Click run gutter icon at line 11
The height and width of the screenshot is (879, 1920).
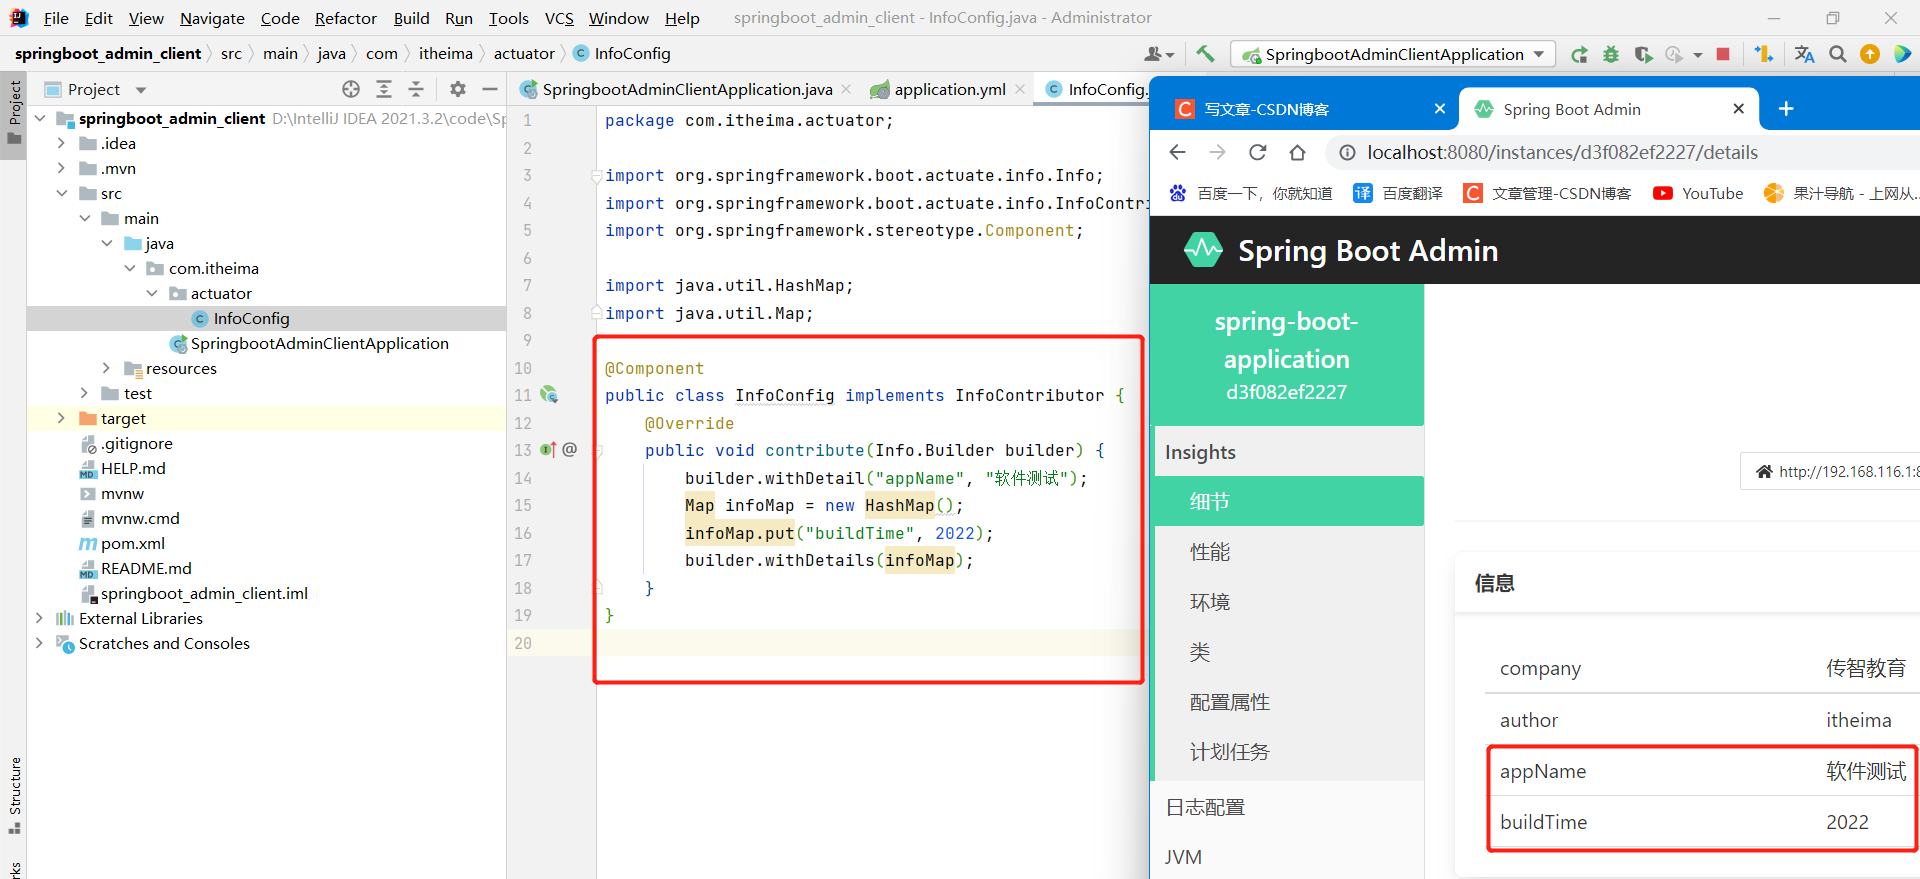click(x=549, y=395)
